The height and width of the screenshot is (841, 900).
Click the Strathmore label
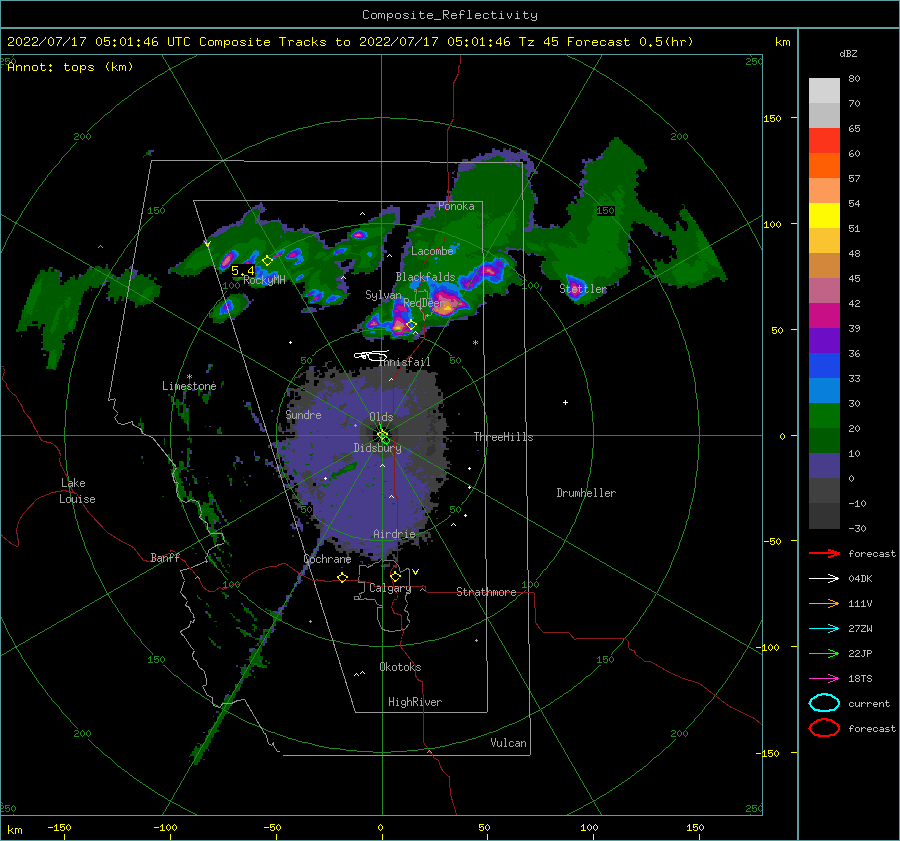point(486,592)
